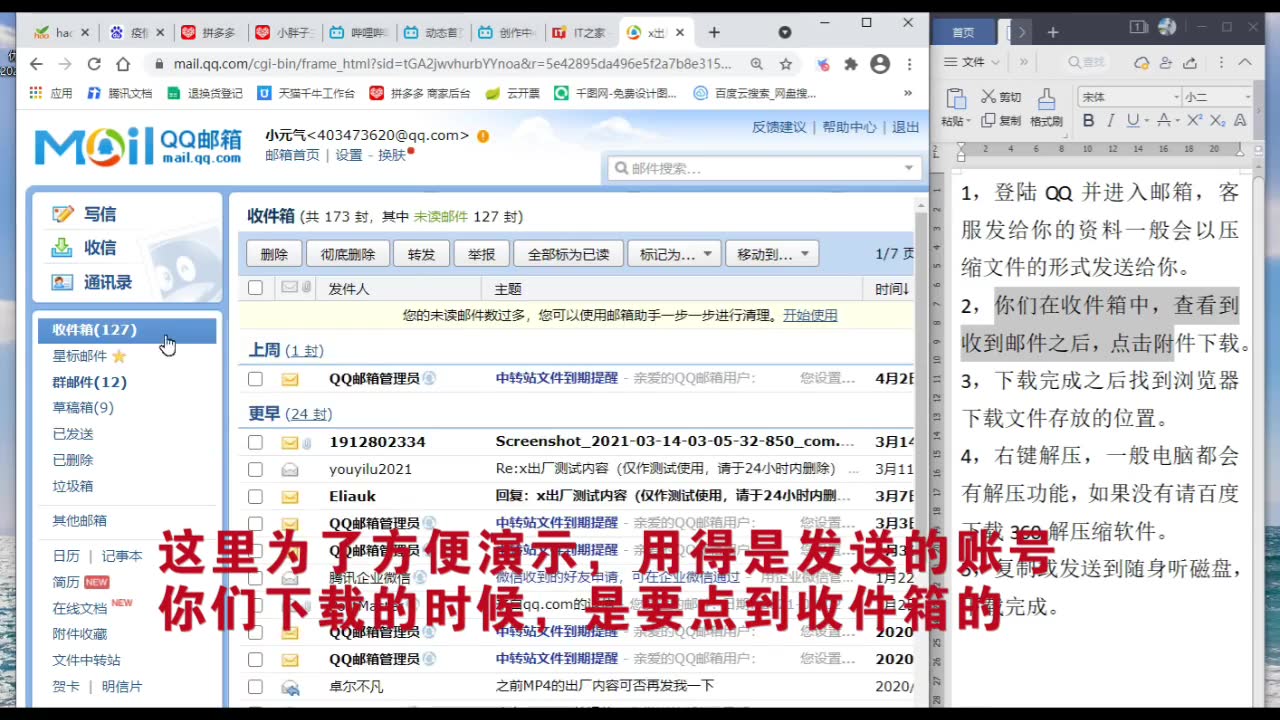Open the 写信 compose mail icon

[62, 213]
